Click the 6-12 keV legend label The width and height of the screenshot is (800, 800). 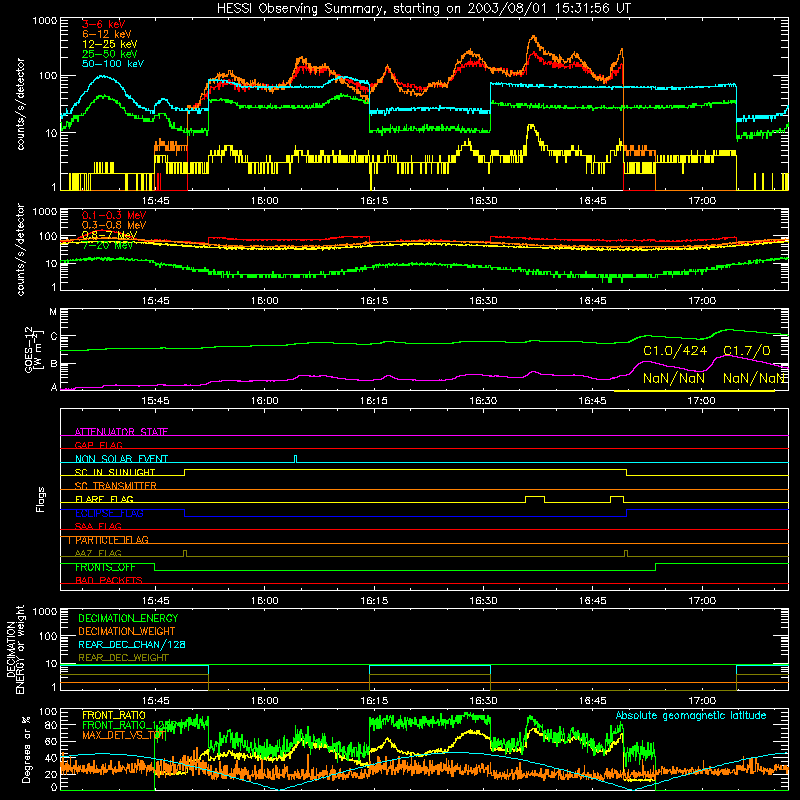(x=107, y=34)
